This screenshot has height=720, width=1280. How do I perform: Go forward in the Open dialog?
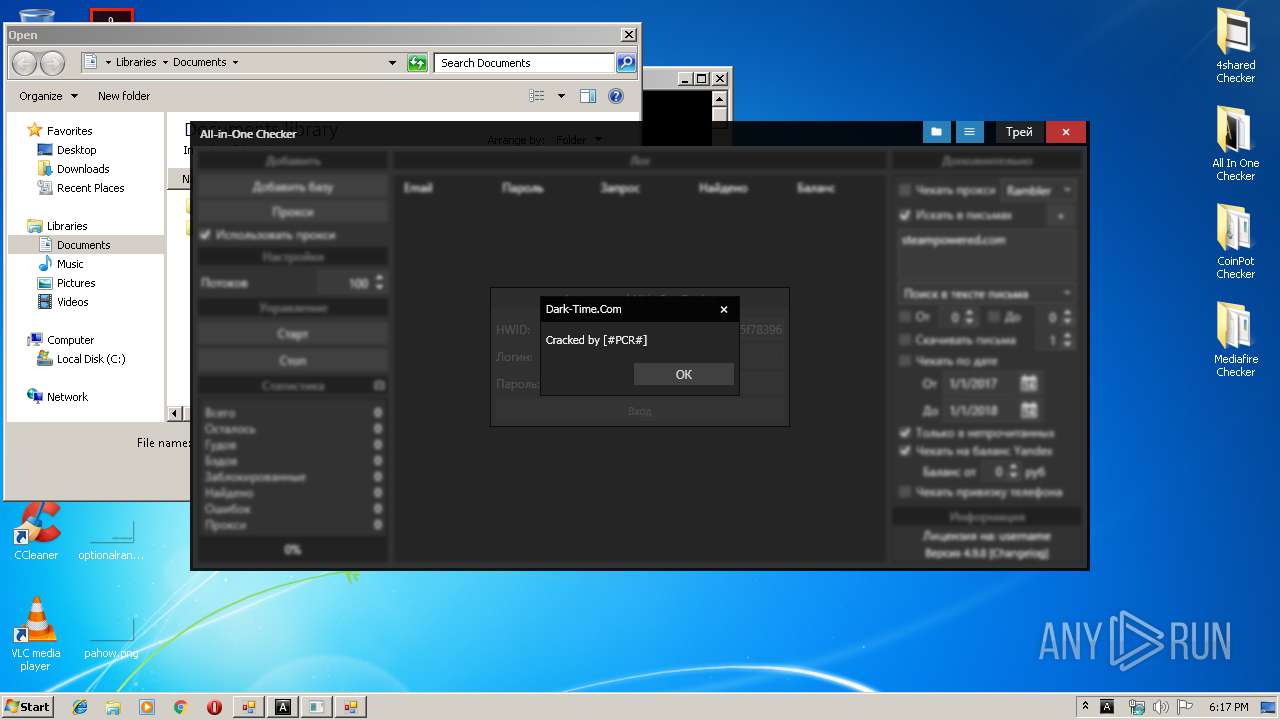coord(52,63)
